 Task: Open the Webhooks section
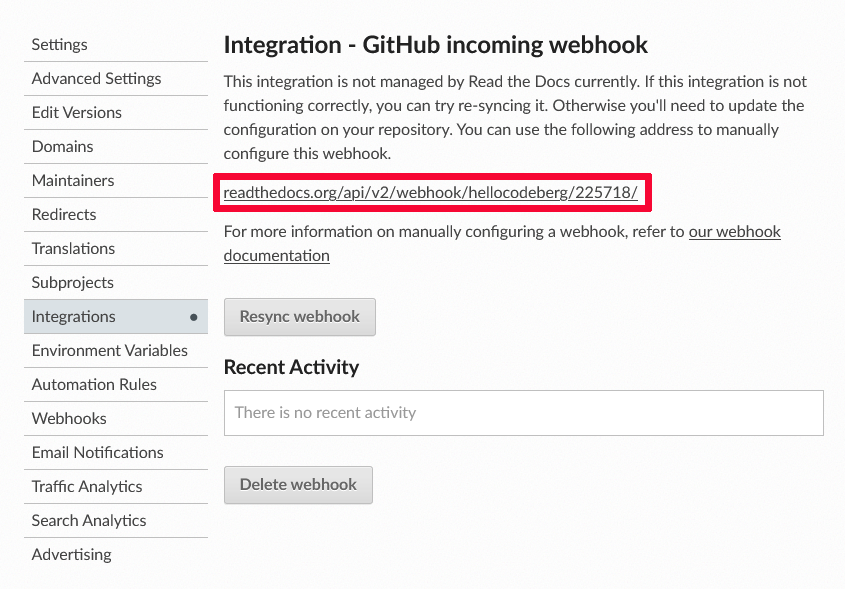tap(68, 418)
